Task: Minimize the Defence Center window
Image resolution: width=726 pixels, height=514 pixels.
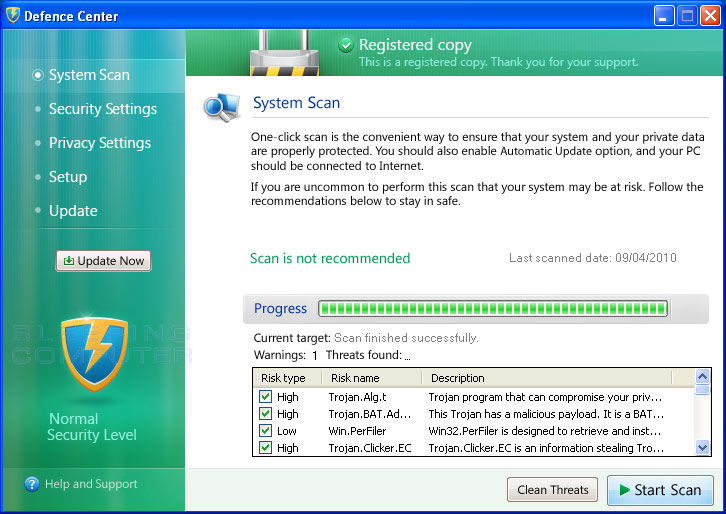Action: 663,16
